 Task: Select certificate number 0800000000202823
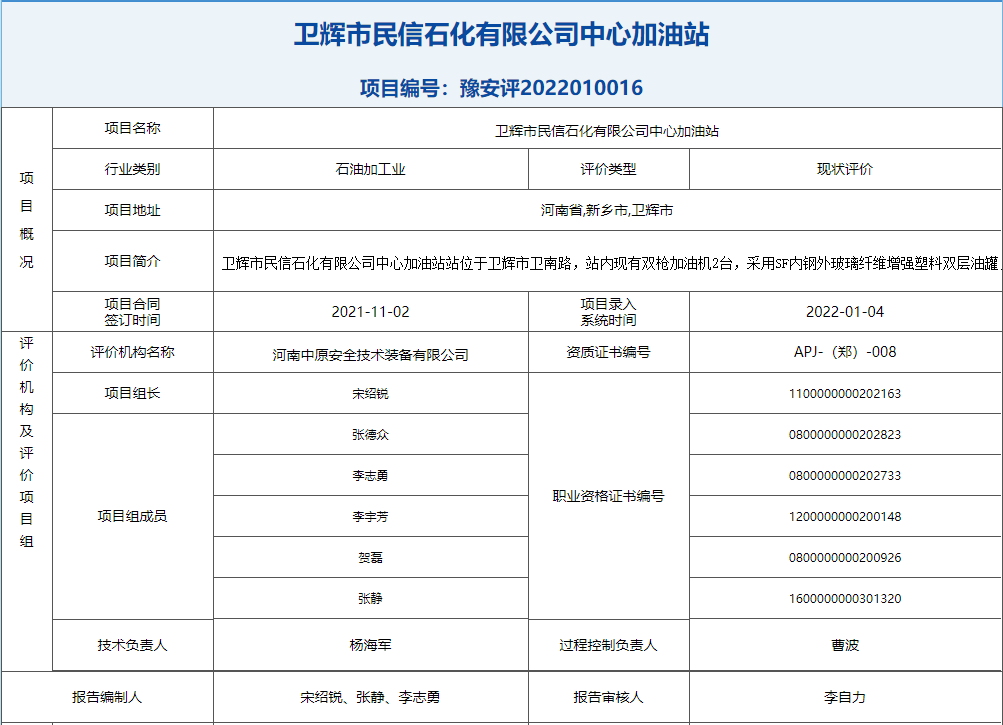[x=845, y=434]
